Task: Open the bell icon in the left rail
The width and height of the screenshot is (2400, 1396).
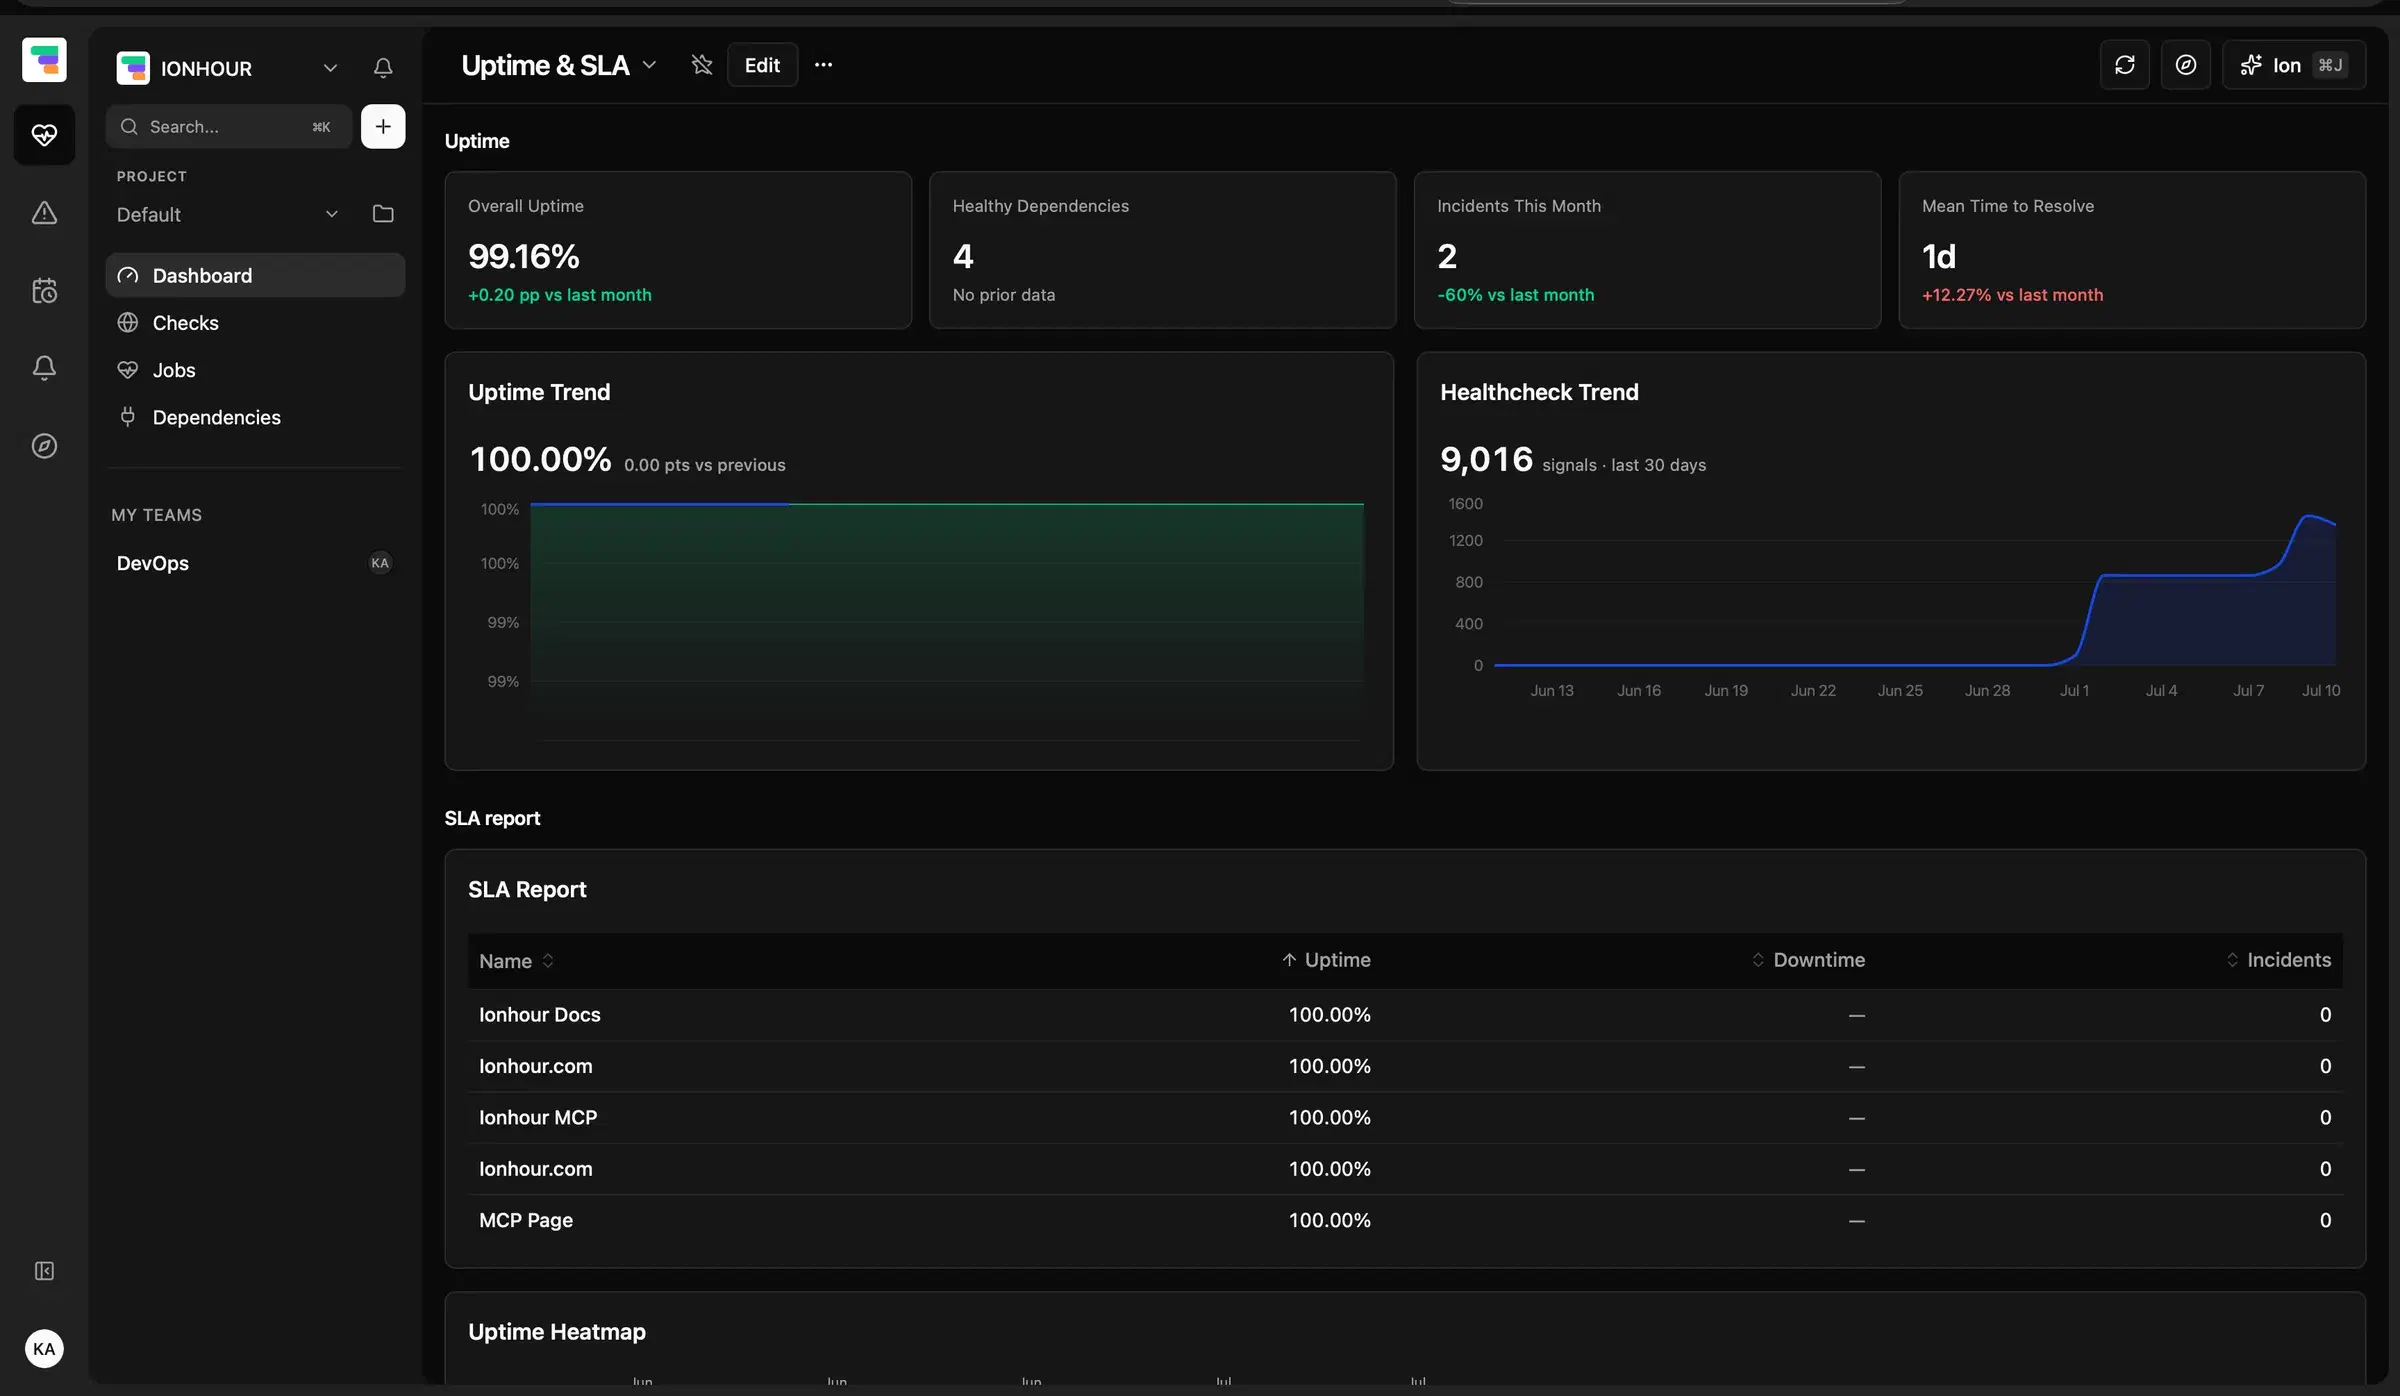Action: pyautogui.click(x=44, y=368)
